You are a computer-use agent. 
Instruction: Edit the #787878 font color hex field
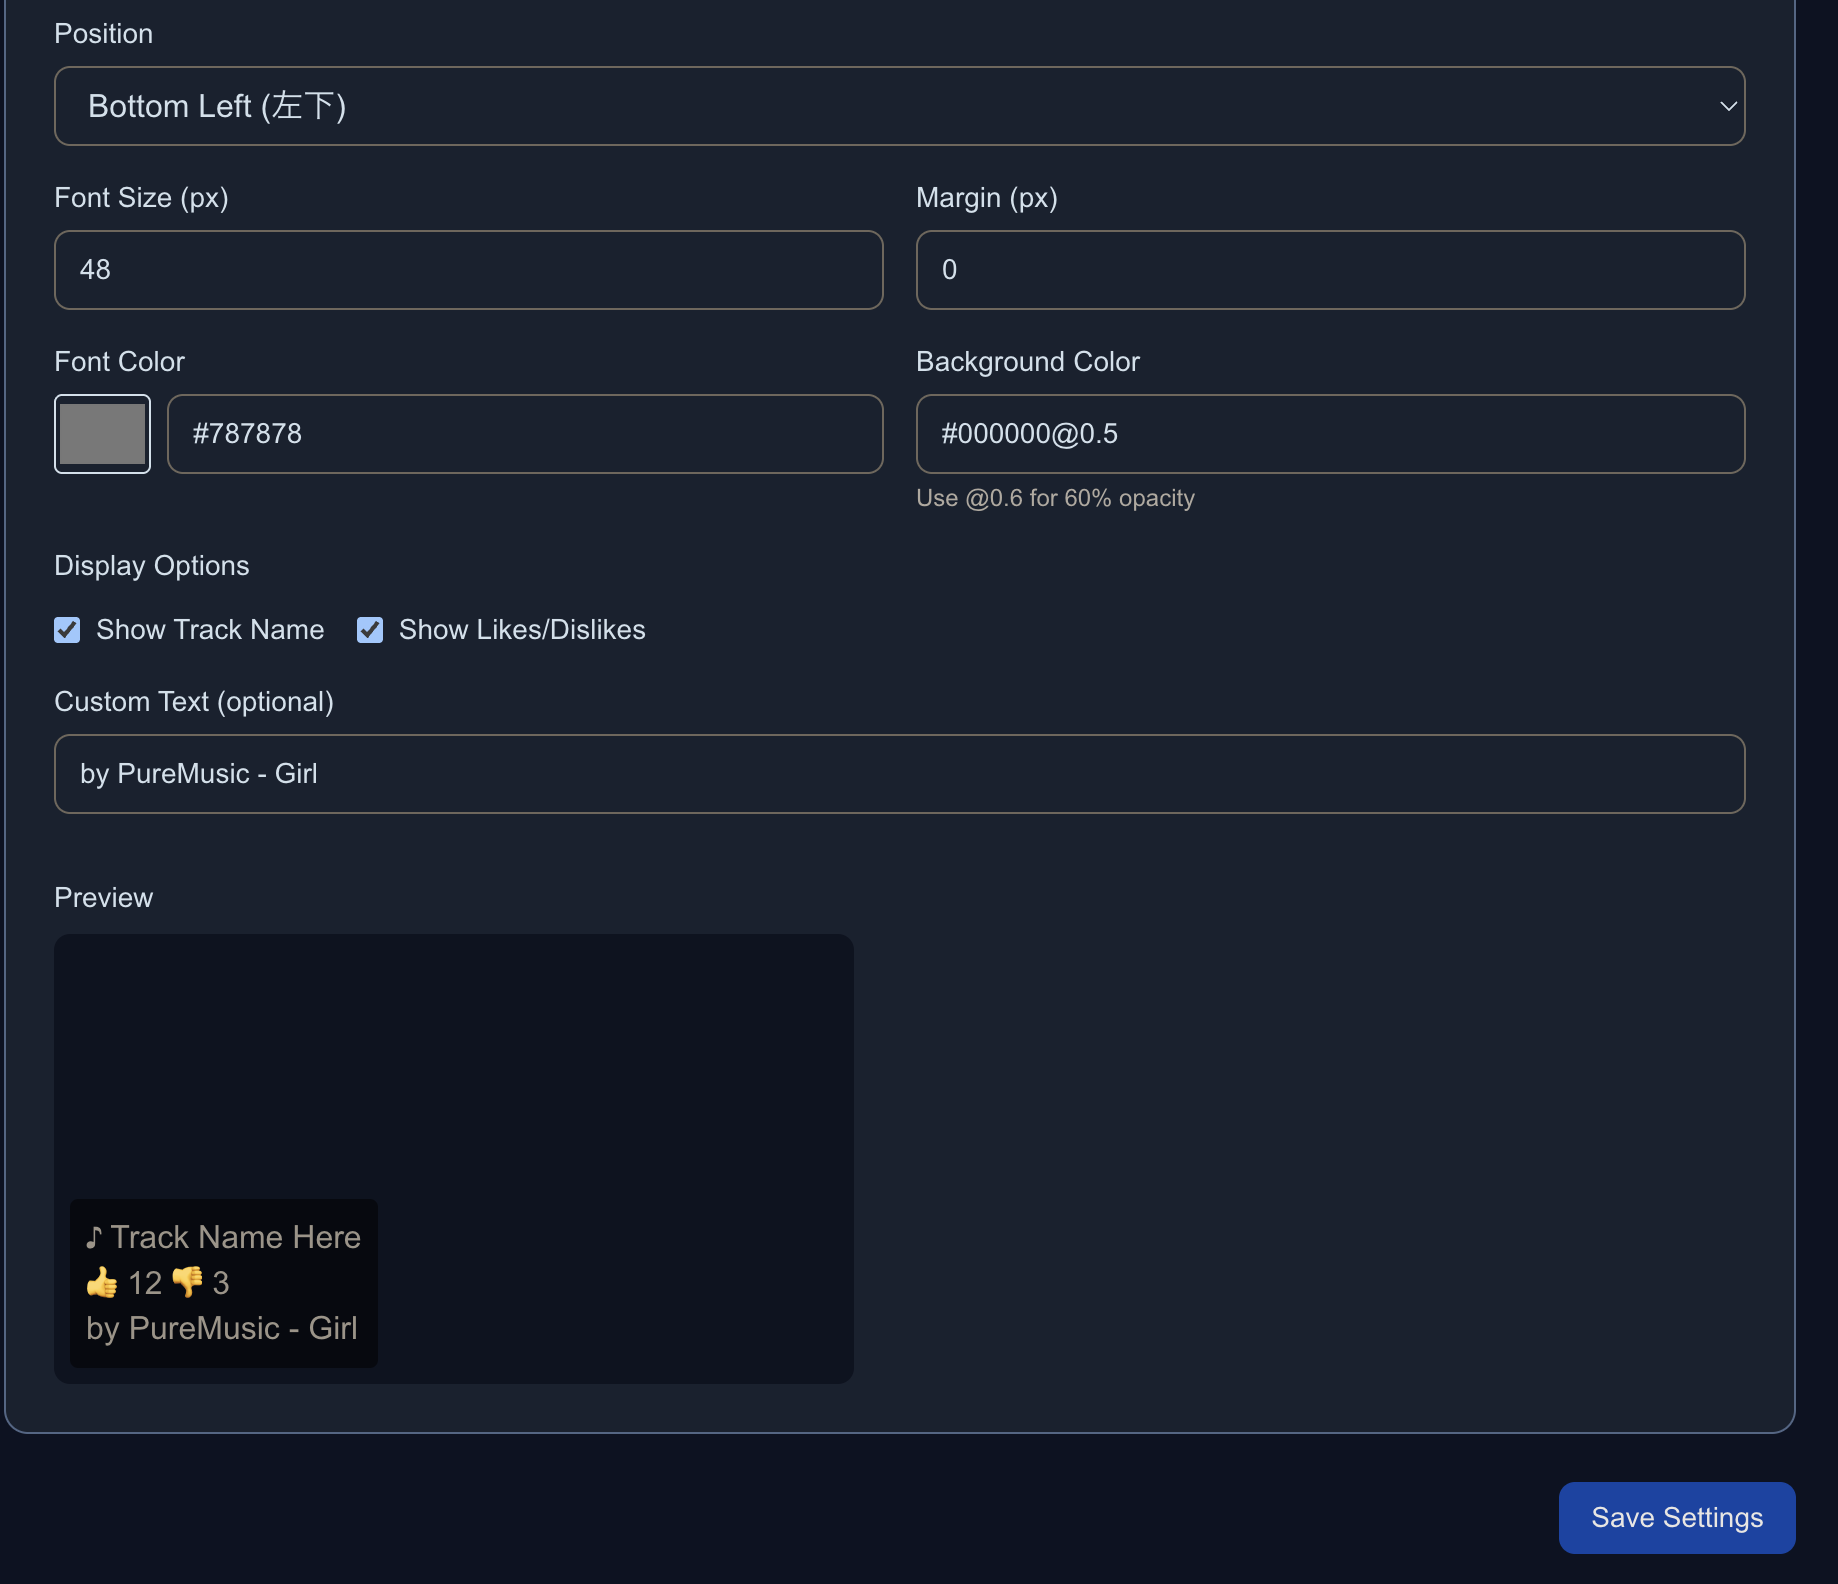(x=524, y=434)
